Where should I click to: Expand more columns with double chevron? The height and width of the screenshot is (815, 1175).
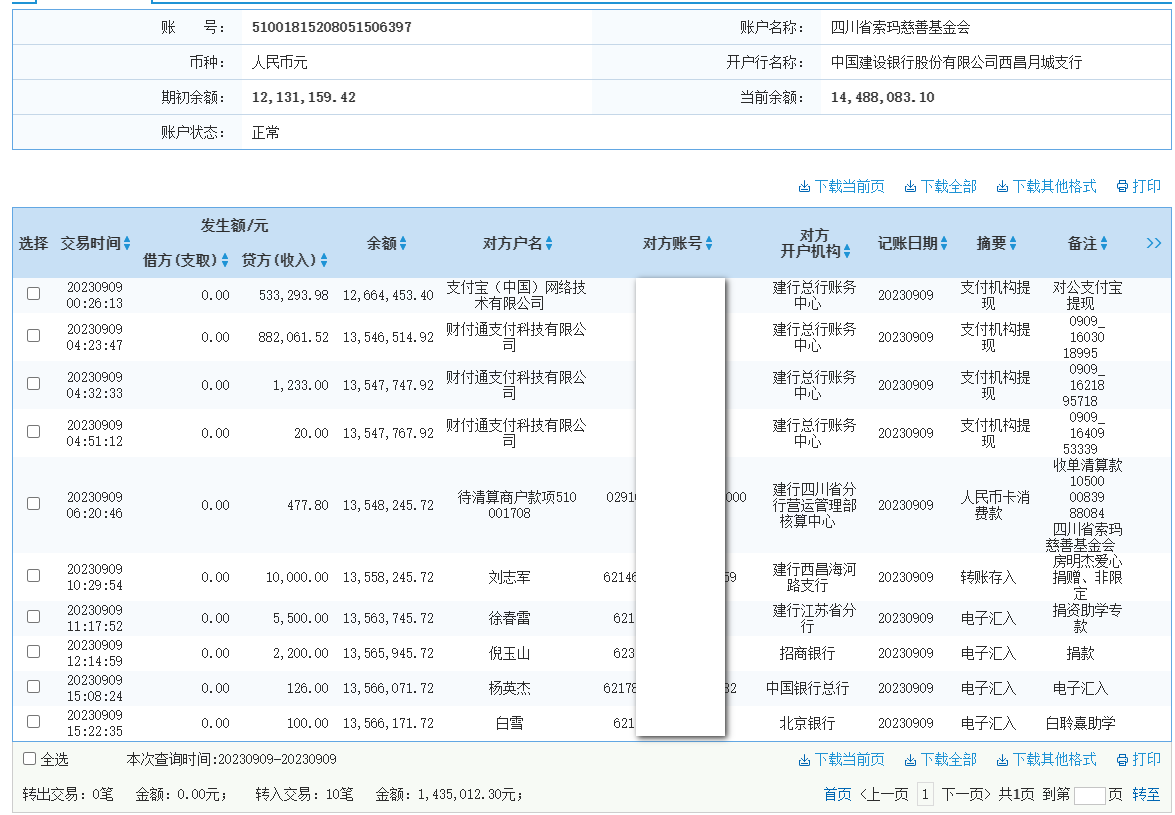tap(1154, 243)
